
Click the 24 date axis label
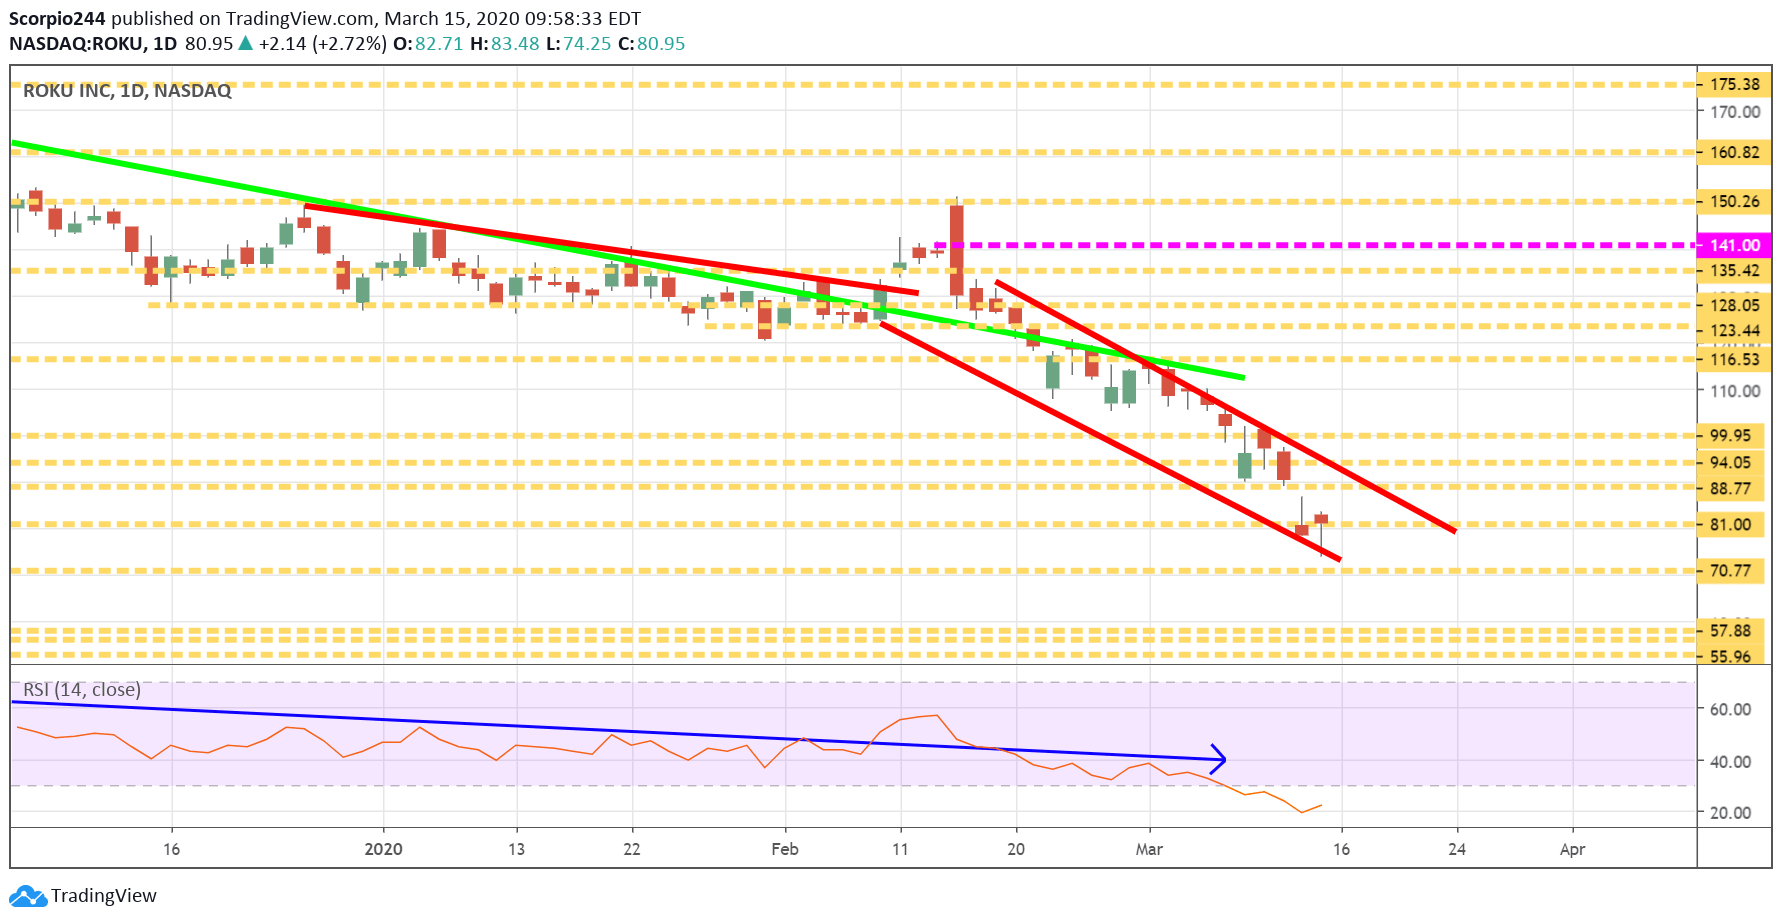[1457, 849]
